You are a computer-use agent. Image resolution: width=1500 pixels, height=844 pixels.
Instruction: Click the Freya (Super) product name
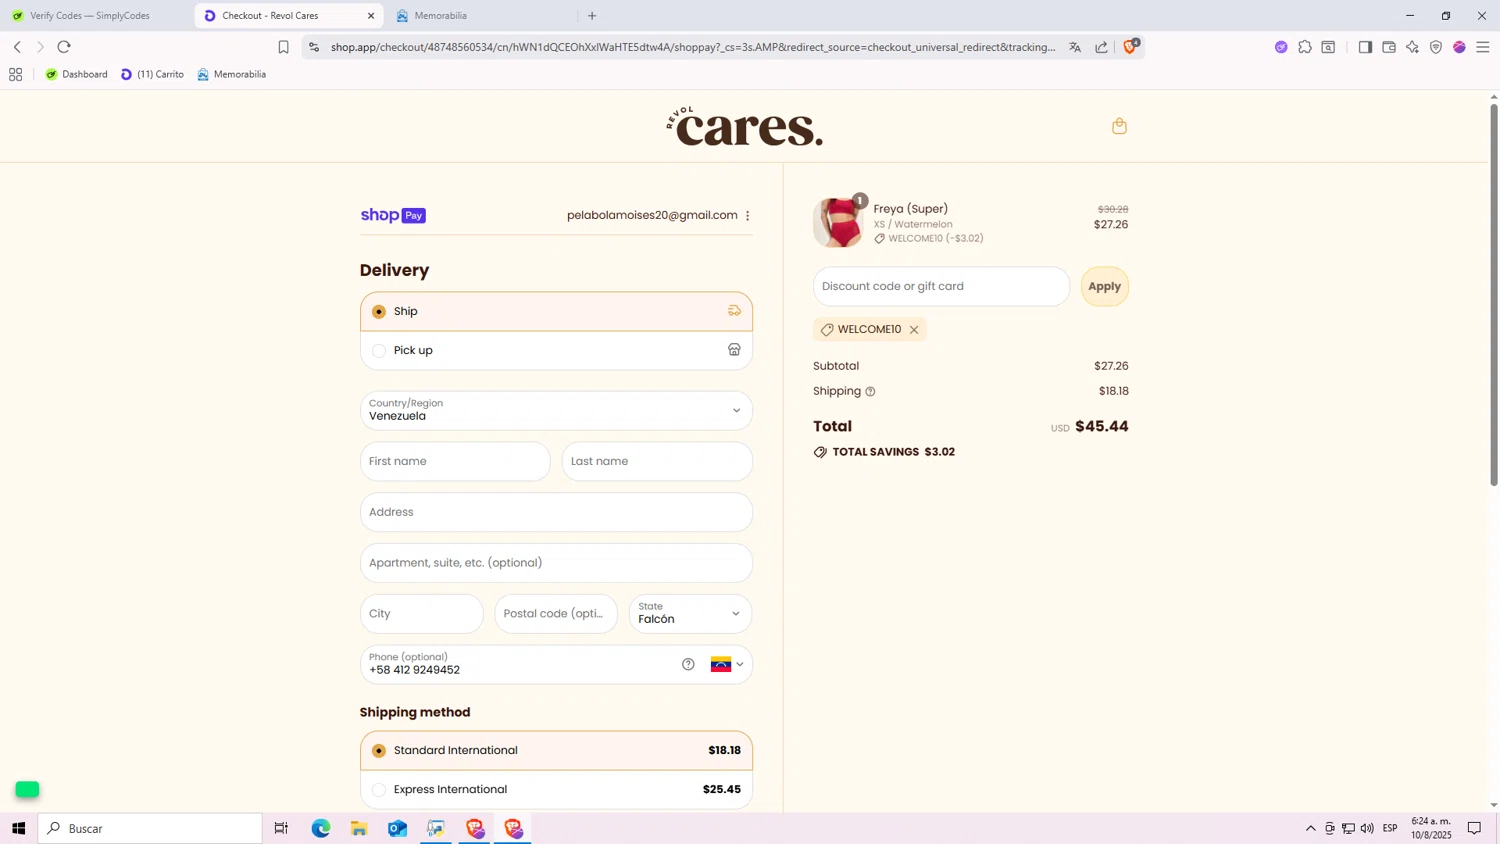[910, 209]
